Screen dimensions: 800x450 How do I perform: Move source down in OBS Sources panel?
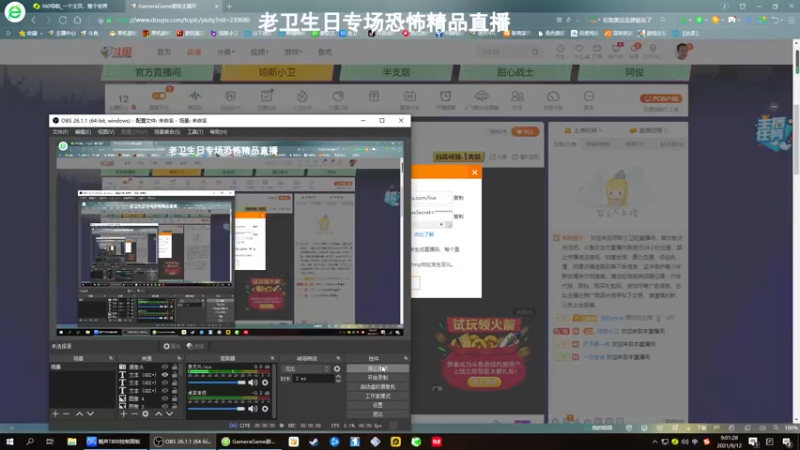169,414
